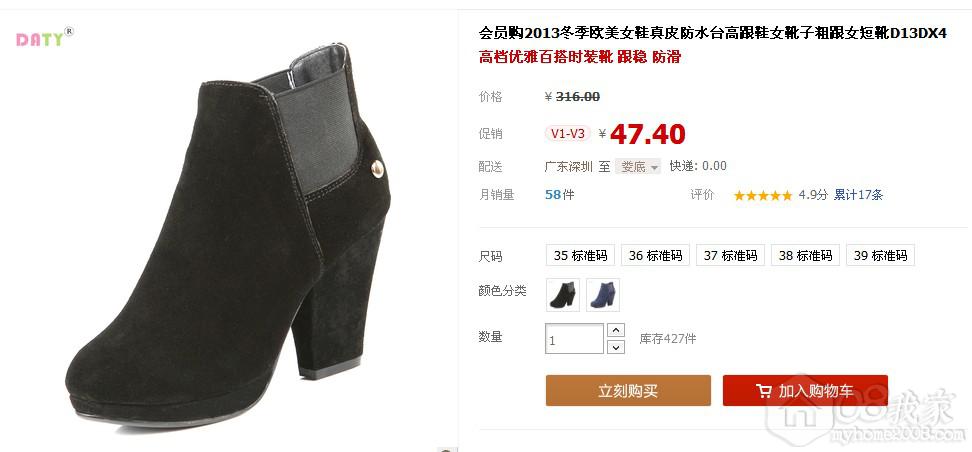
Task: Choose size 38 标准码
Action: coord(805,255)
